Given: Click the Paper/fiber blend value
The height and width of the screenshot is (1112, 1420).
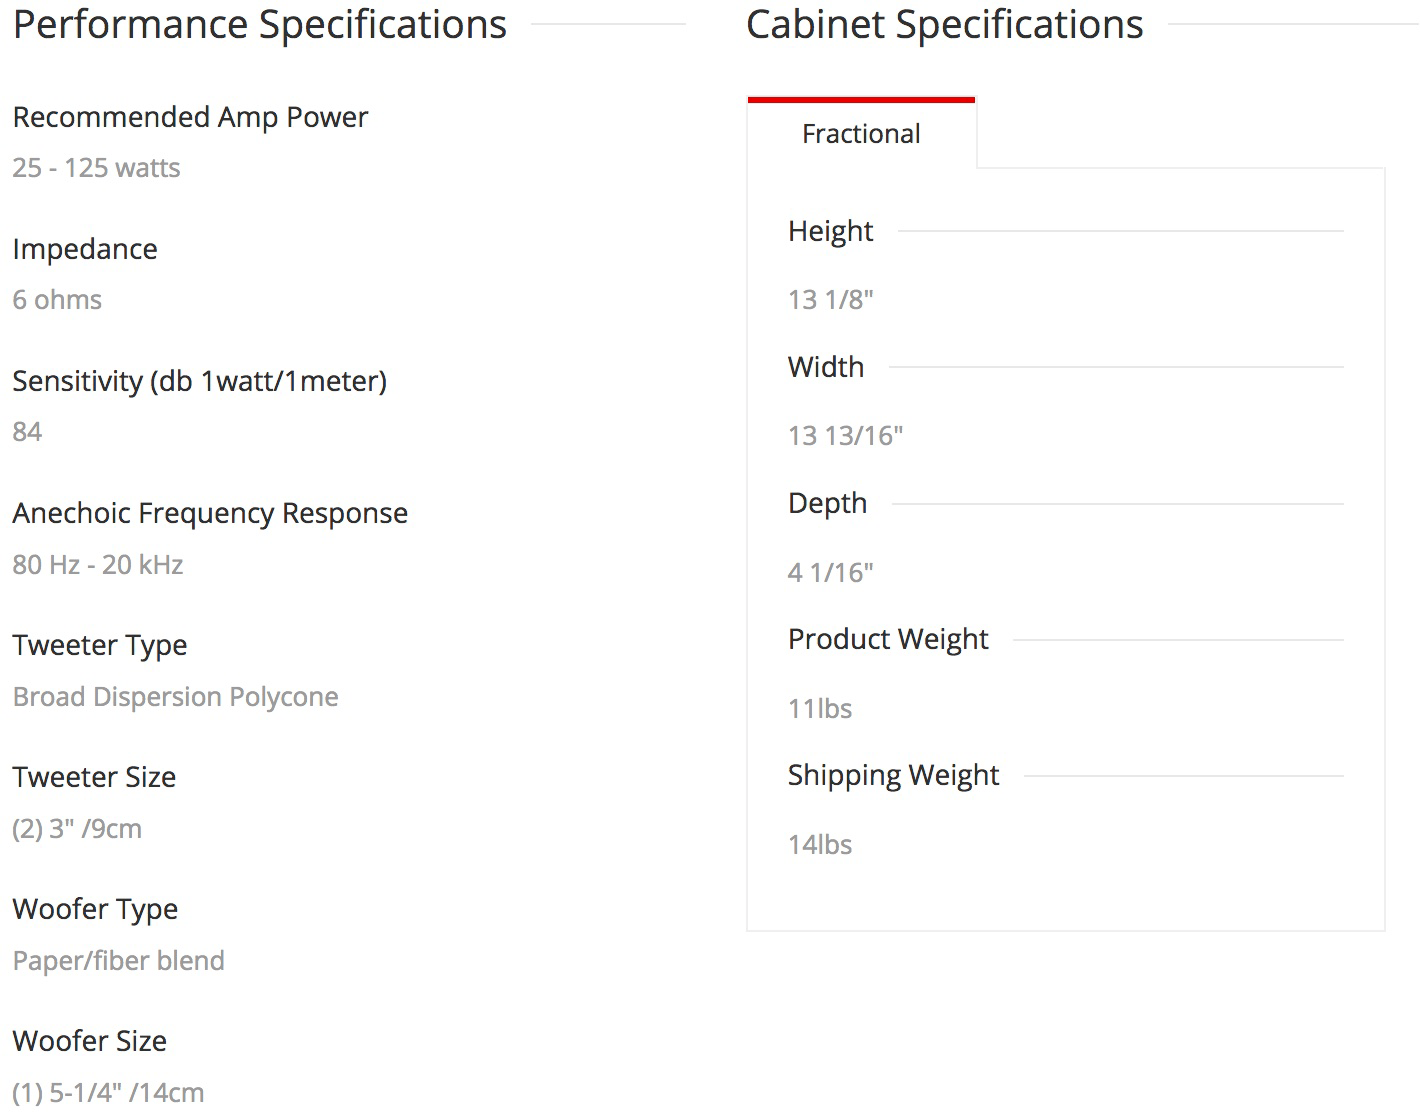Looking at the screenshot, I should pos(118,961).
